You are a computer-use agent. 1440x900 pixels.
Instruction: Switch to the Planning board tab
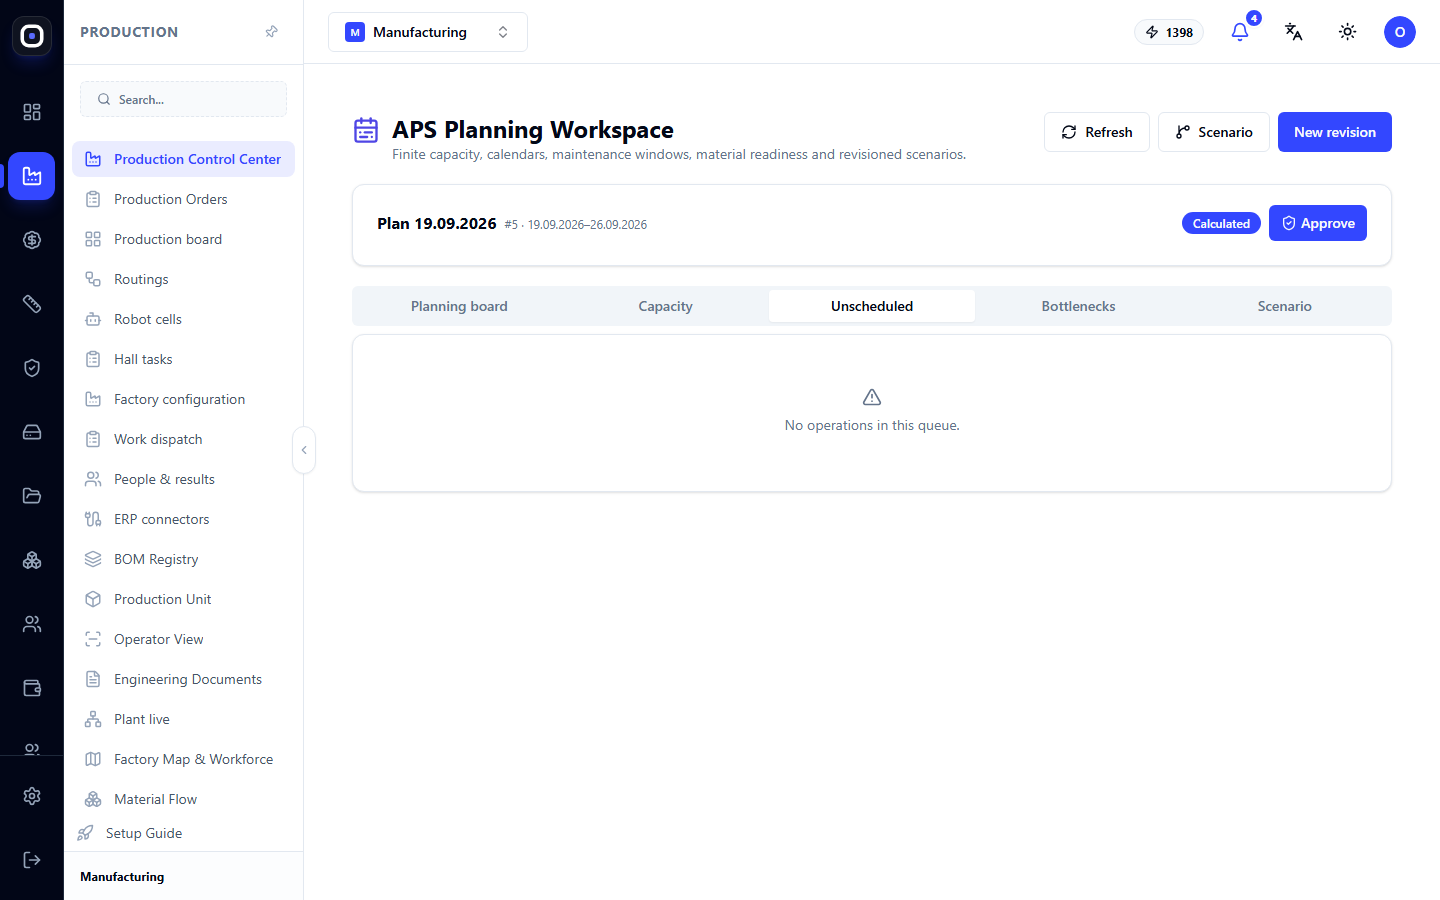[459, 306]
